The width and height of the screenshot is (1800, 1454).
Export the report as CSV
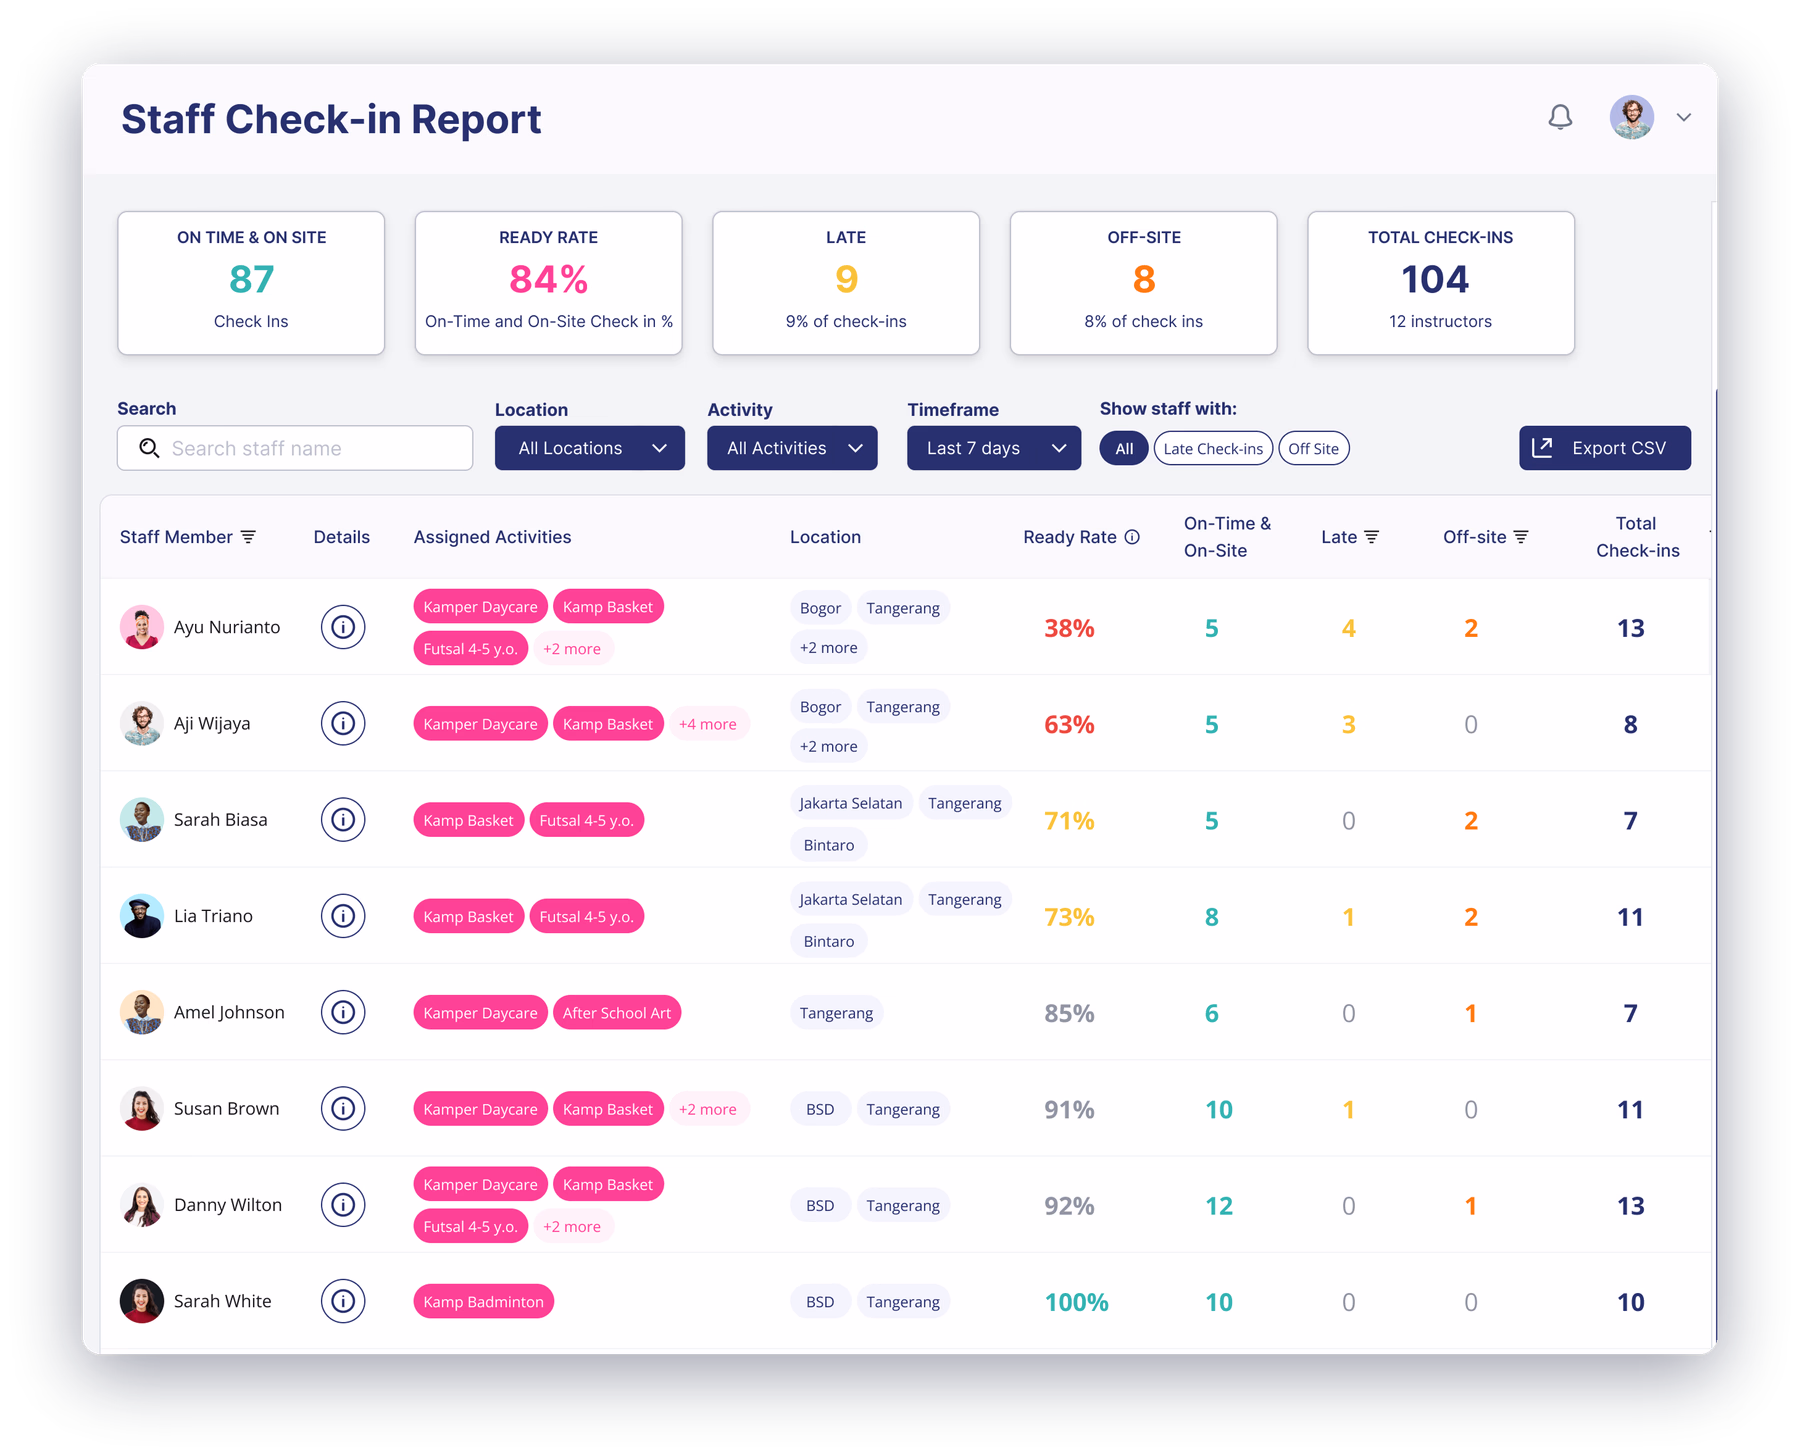(1605, 448)
